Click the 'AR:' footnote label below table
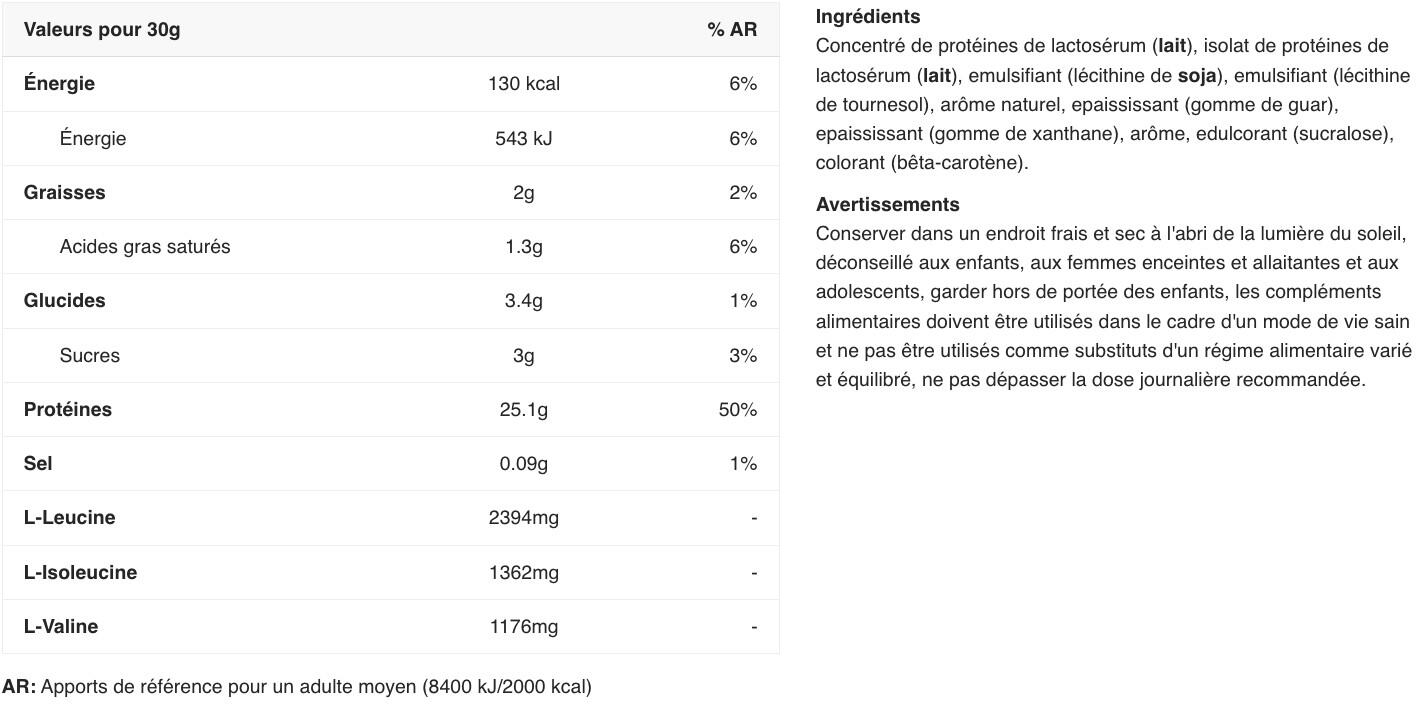The height and width of the screenshot is (706, 1426). [19, 686]
